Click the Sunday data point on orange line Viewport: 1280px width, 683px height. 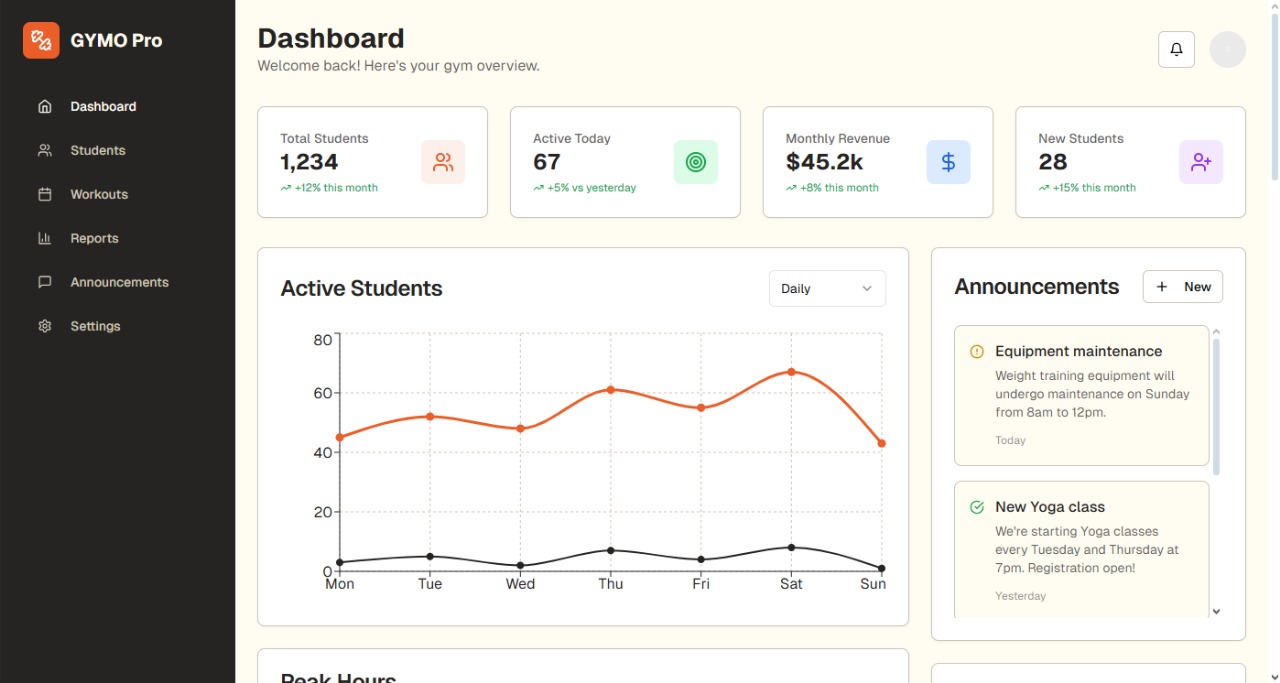pyautogui.click(x=881, y=443)
